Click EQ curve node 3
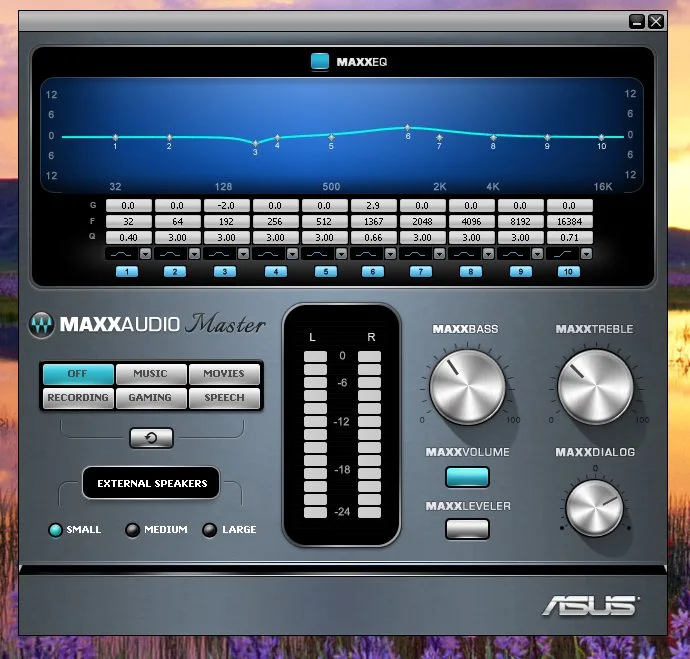This screenshot has width=690, height=659. pos(255,143)
